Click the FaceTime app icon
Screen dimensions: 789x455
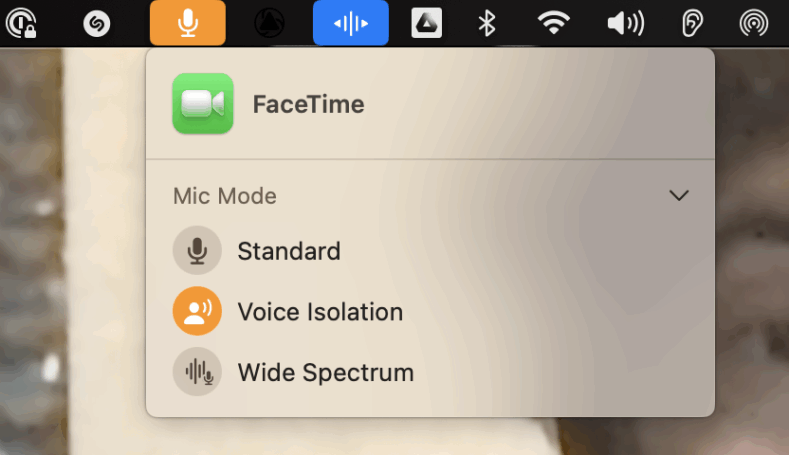point(203,104)
